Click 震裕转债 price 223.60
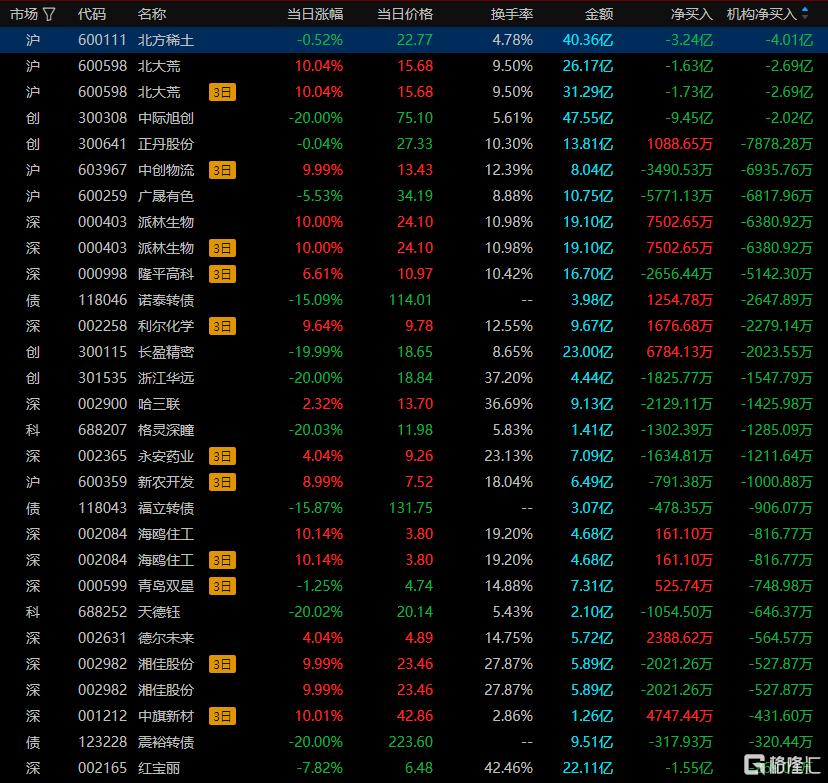Image resolution: width=828 pixels, height=783 pixels. (410, 742)
